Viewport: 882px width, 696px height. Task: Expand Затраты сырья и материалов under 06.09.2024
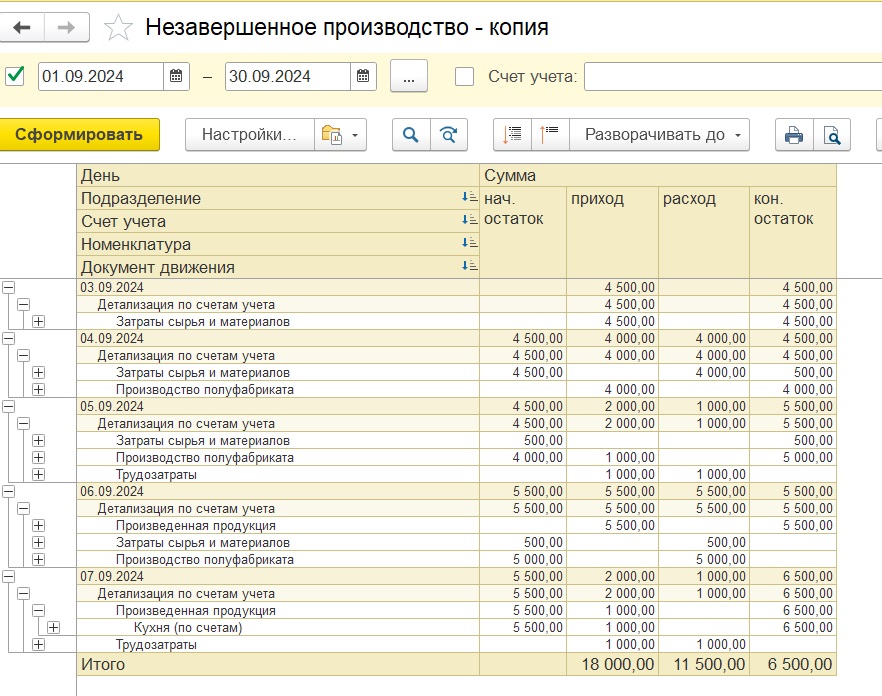tap(38, 542)
